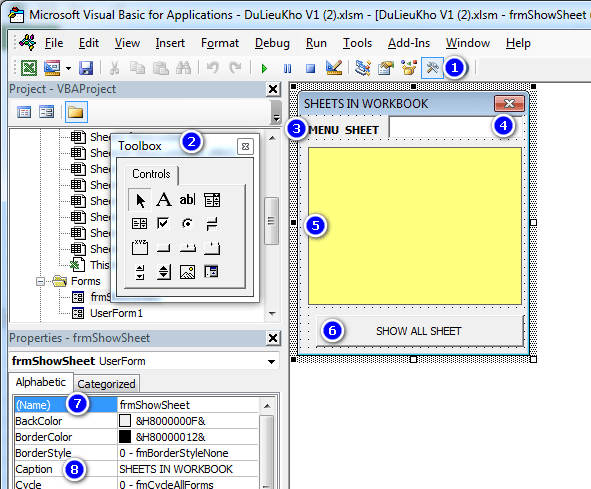The height and width of the screenshot is (489, 591).
Task: Select the OptionButton control in Toolbox
Action: click(x=187, y=224)
